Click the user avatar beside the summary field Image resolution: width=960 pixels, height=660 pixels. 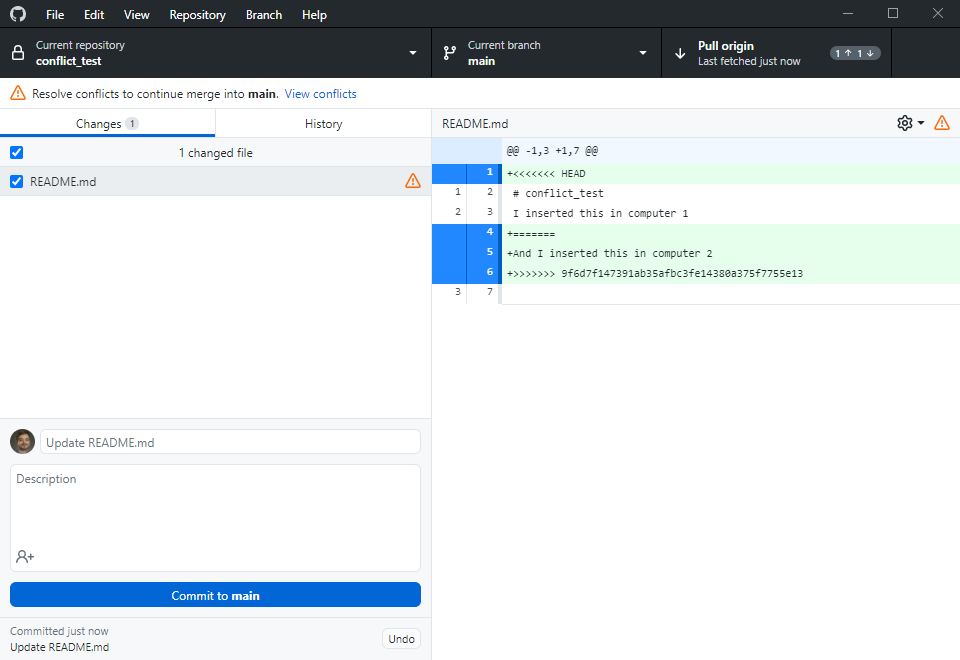click(x=23, y=442)
